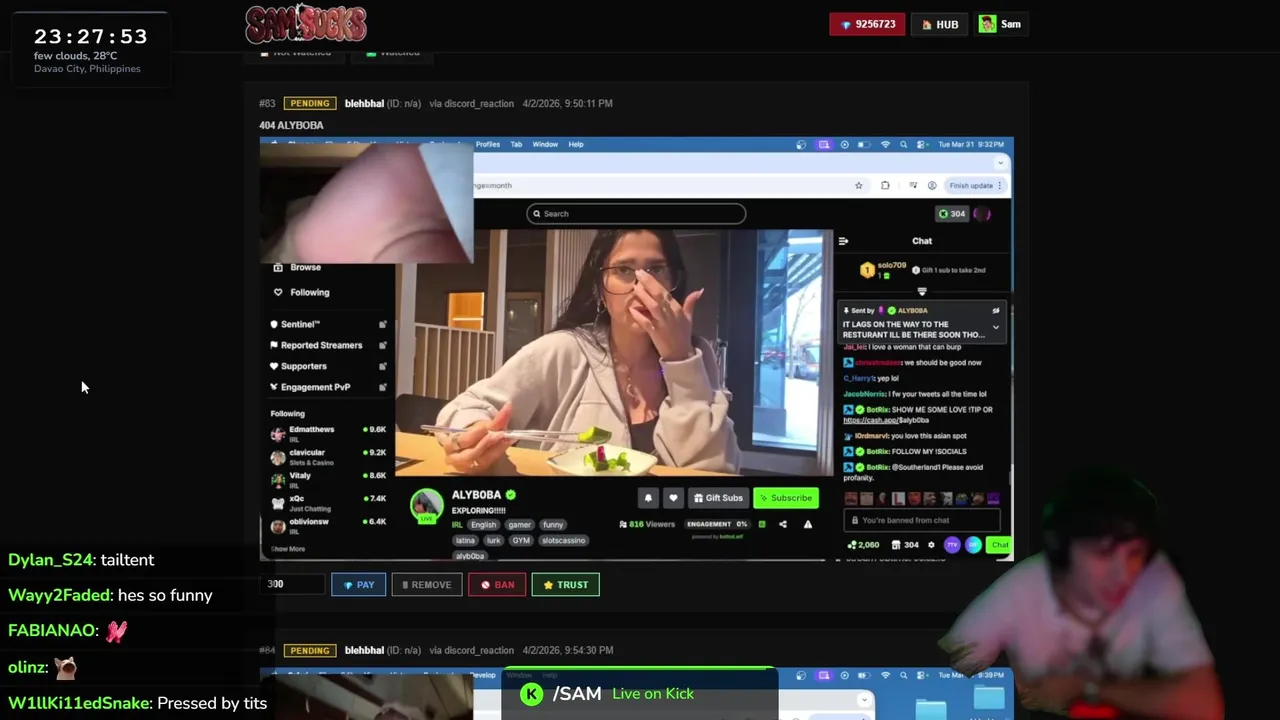
Task: Click the 300 amount input field
Action: [x=293, y=584]
